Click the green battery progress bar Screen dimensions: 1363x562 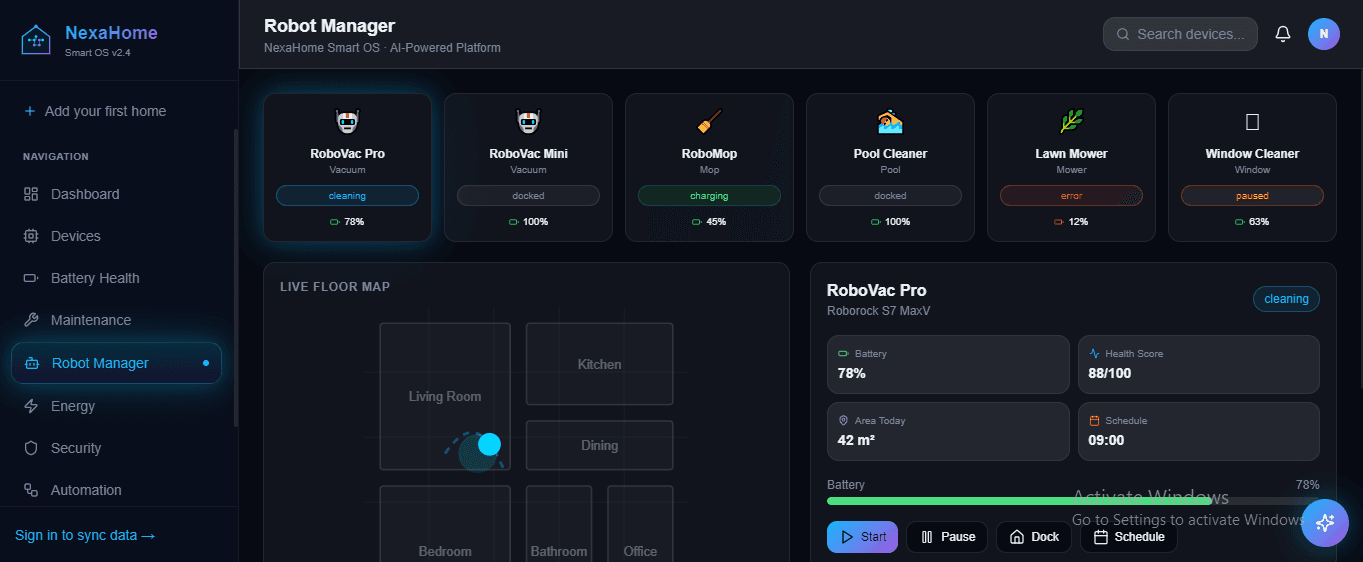point(1018,501)
